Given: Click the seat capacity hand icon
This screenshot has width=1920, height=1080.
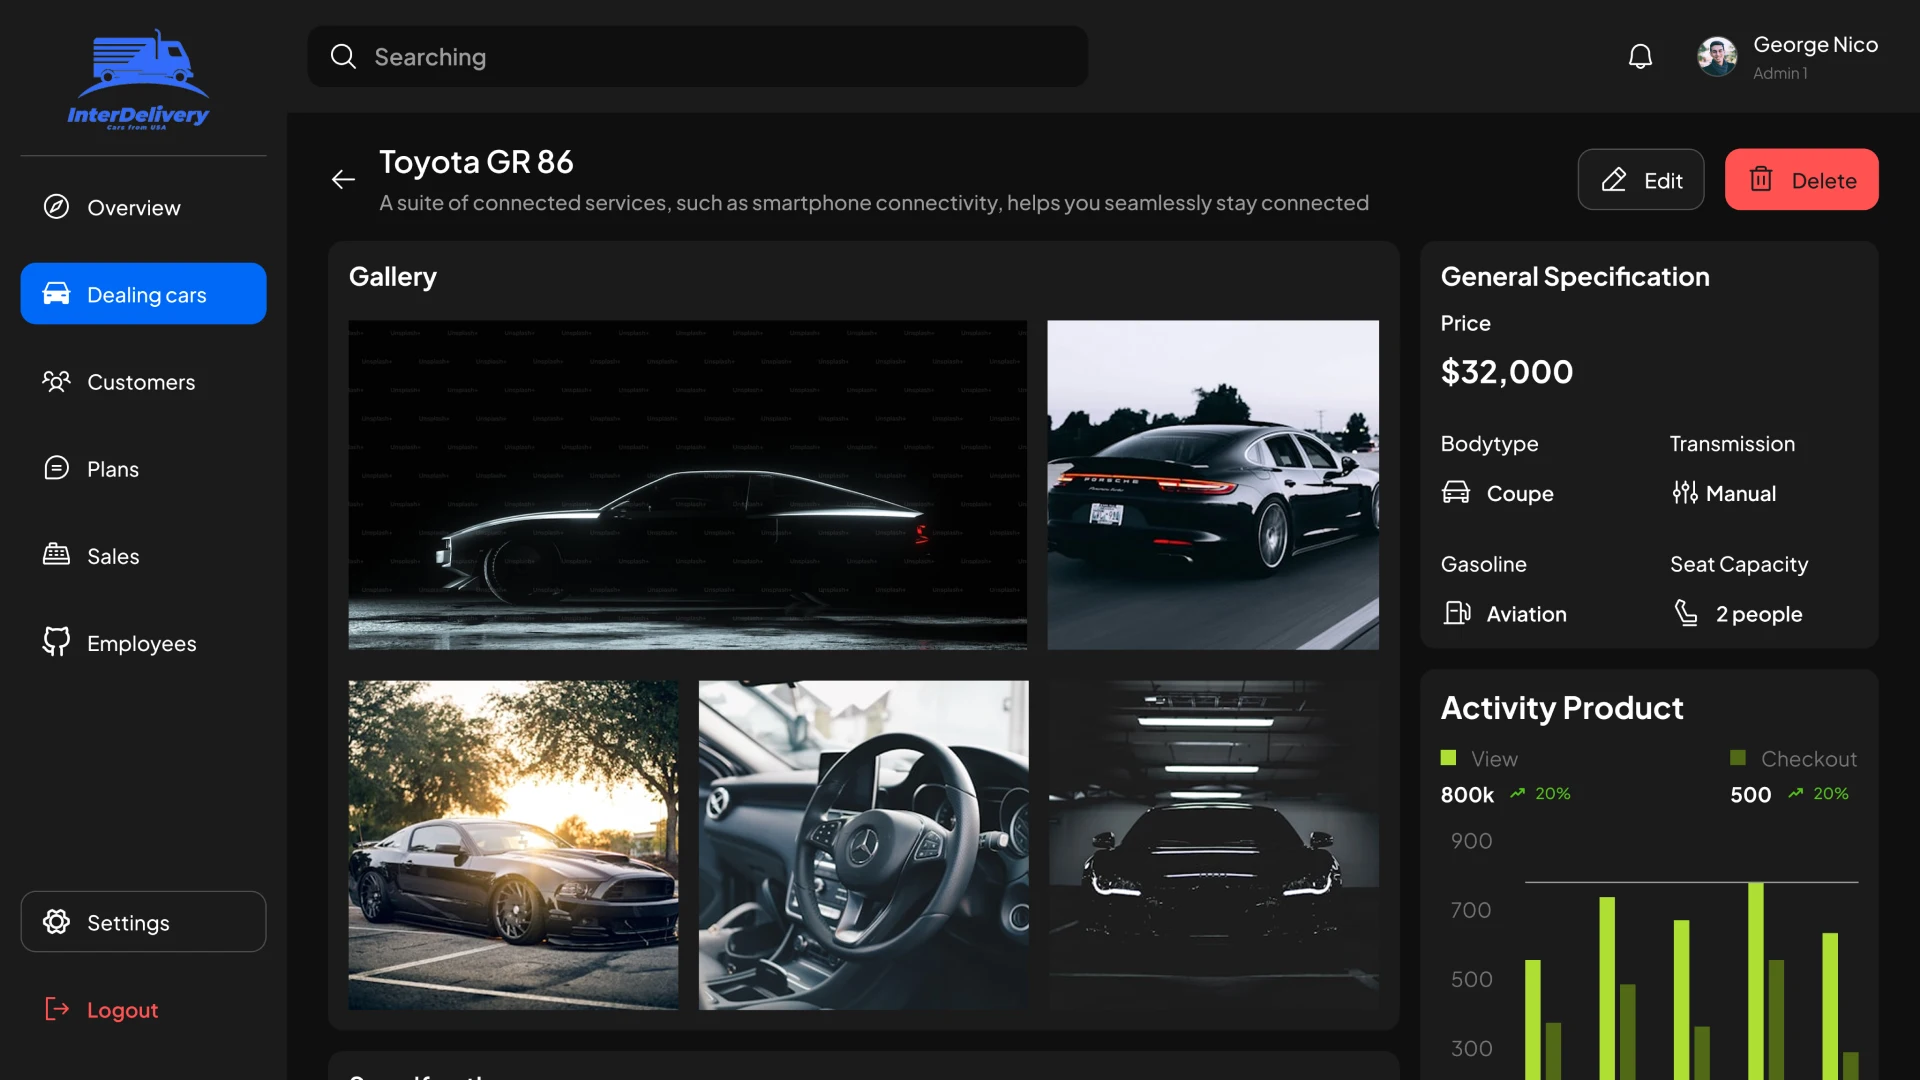Looking at the screenshot, I should pos(1687,613).
